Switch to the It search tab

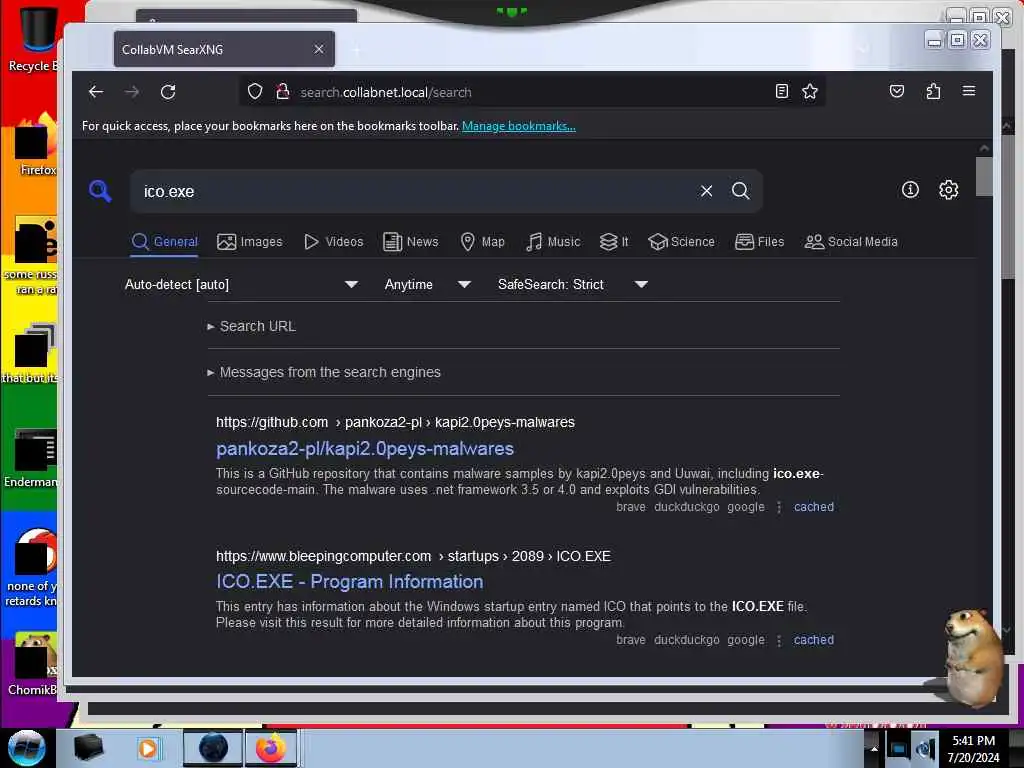(x=614, y=242)
